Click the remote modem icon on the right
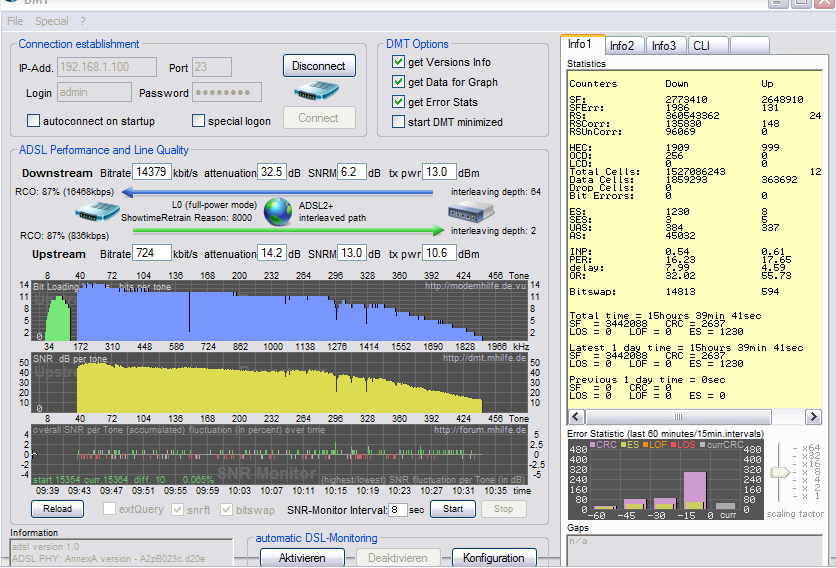This screenshot has width=836, height=568. [x=470, y=211]
